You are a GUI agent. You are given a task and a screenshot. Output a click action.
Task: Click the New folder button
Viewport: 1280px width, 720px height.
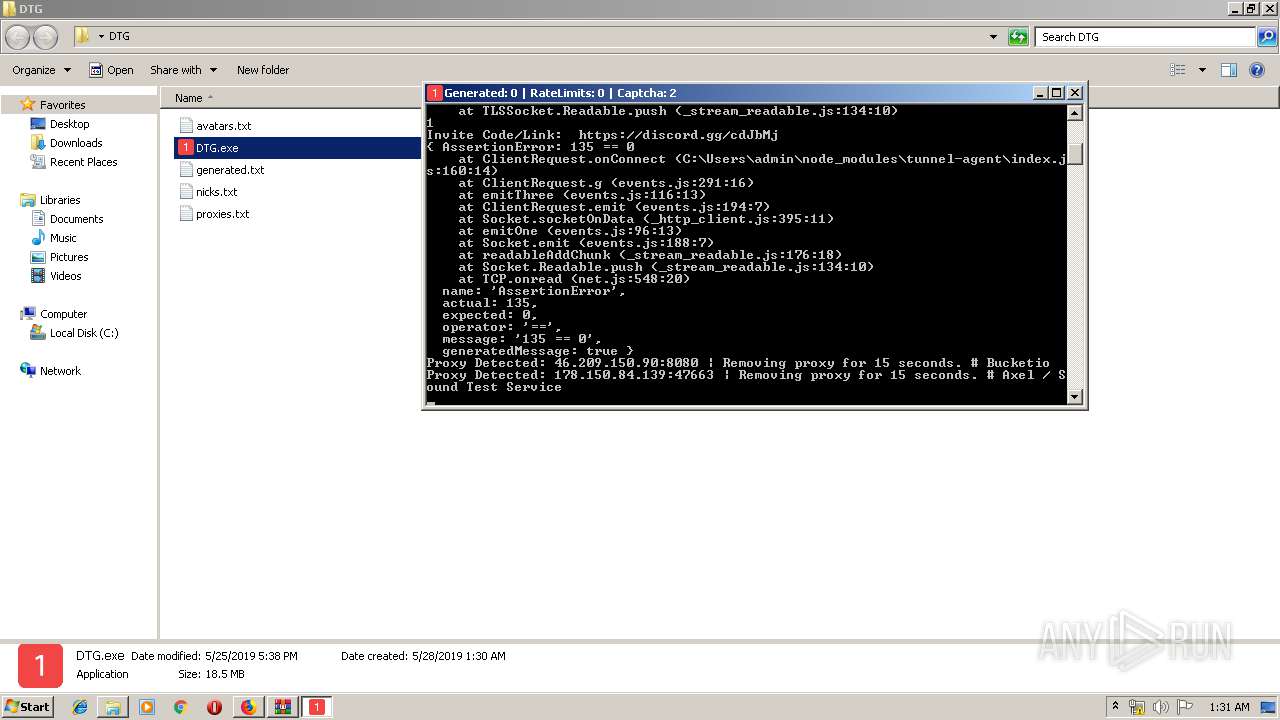point(263,70)
